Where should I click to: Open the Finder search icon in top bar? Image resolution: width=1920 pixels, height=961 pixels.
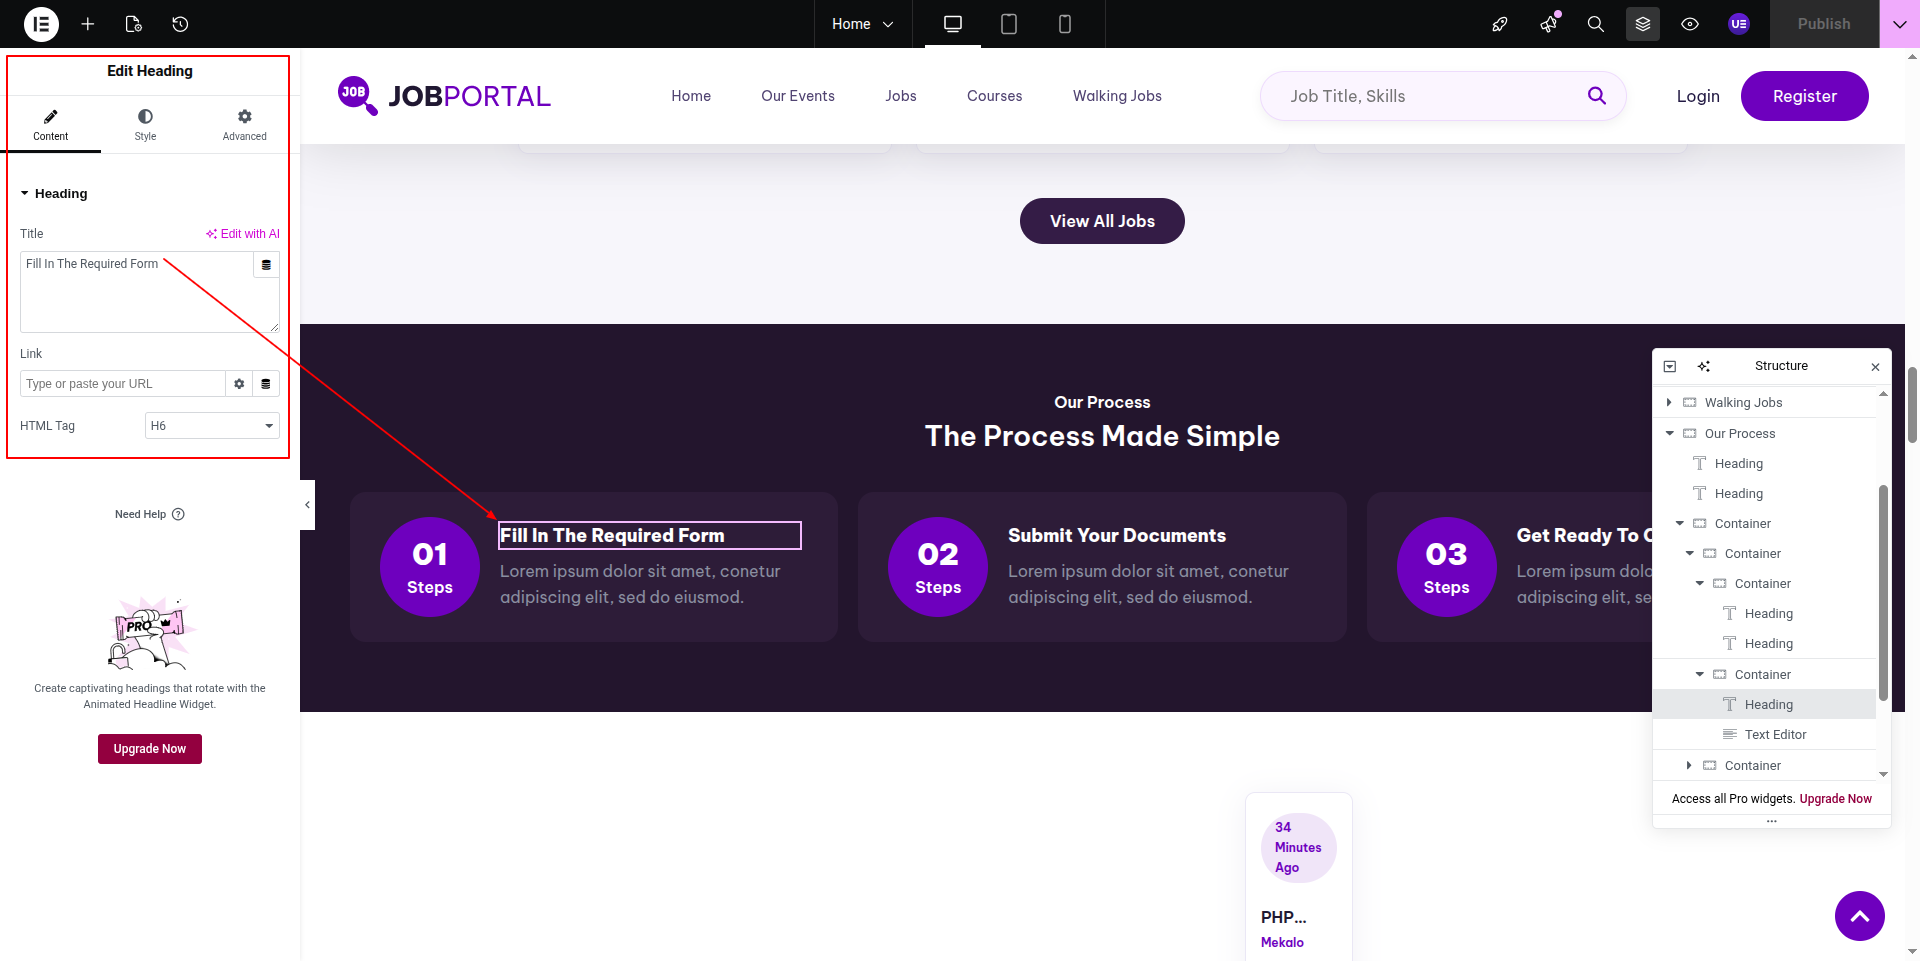[1596, 24]
